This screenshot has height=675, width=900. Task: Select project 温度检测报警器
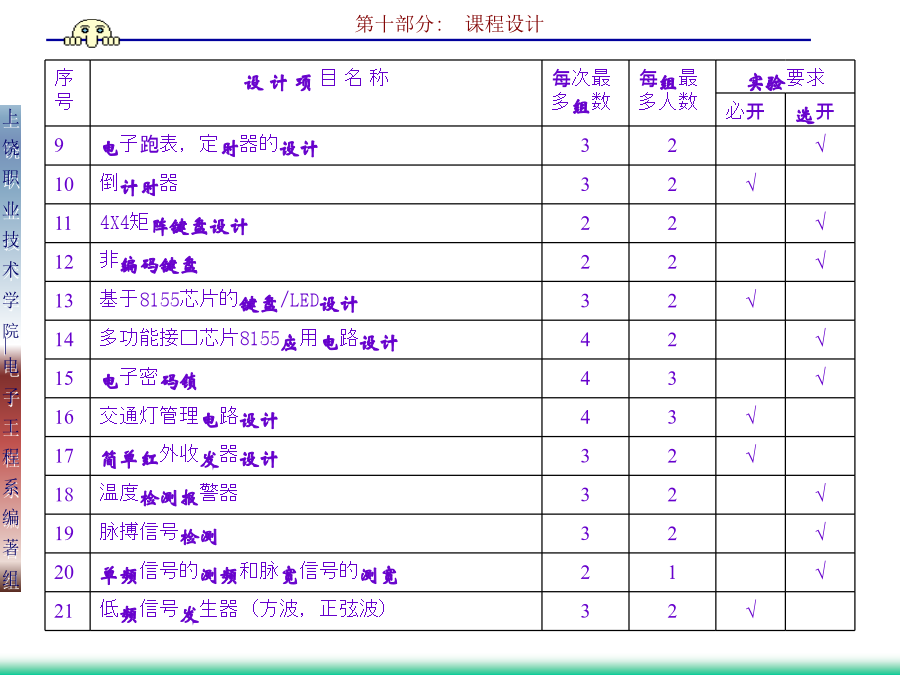pyautogui.click(x=169, y=495)
